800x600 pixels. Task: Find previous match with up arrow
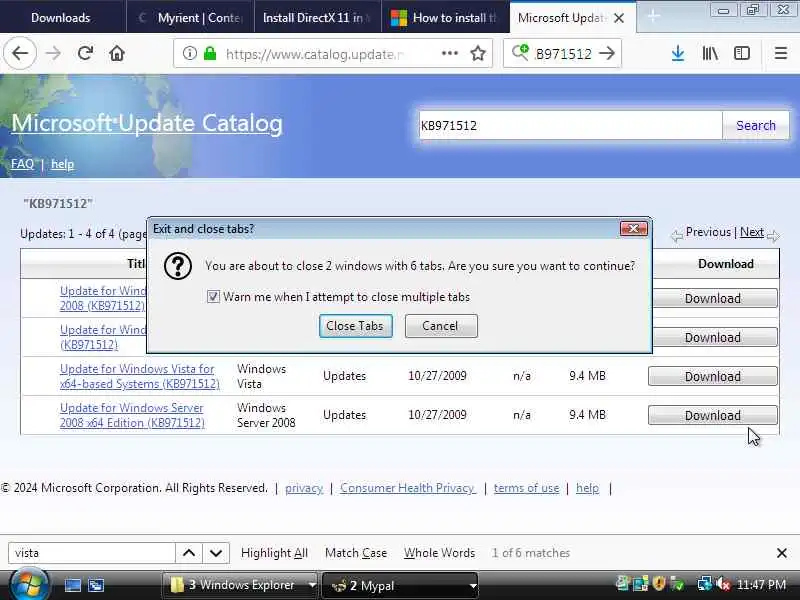point(189,553)
